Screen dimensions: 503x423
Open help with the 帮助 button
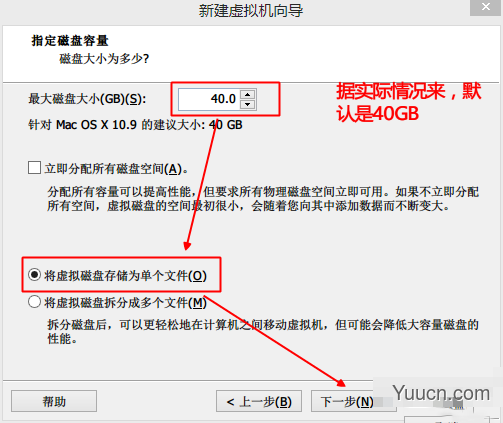tap(54, 401)
